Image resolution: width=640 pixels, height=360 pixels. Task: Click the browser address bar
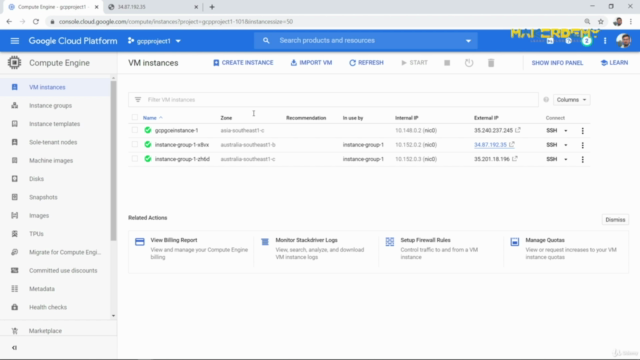point(314,22)
